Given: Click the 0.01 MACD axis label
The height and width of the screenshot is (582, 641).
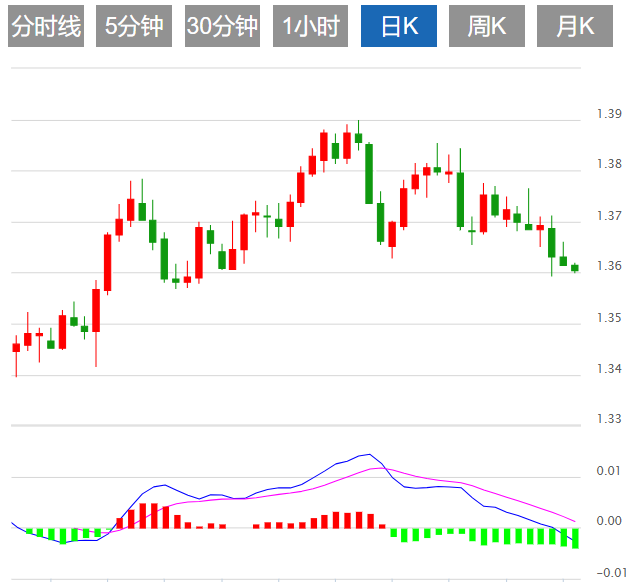Looking at the screenshot, I should coord(609,471).
